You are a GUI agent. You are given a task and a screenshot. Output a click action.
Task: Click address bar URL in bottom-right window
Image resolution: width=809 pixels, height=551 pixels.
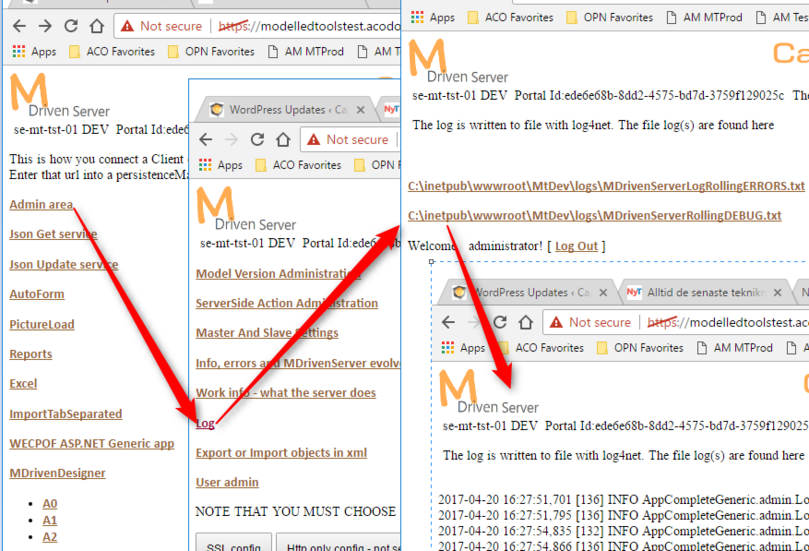pos(727,322)
